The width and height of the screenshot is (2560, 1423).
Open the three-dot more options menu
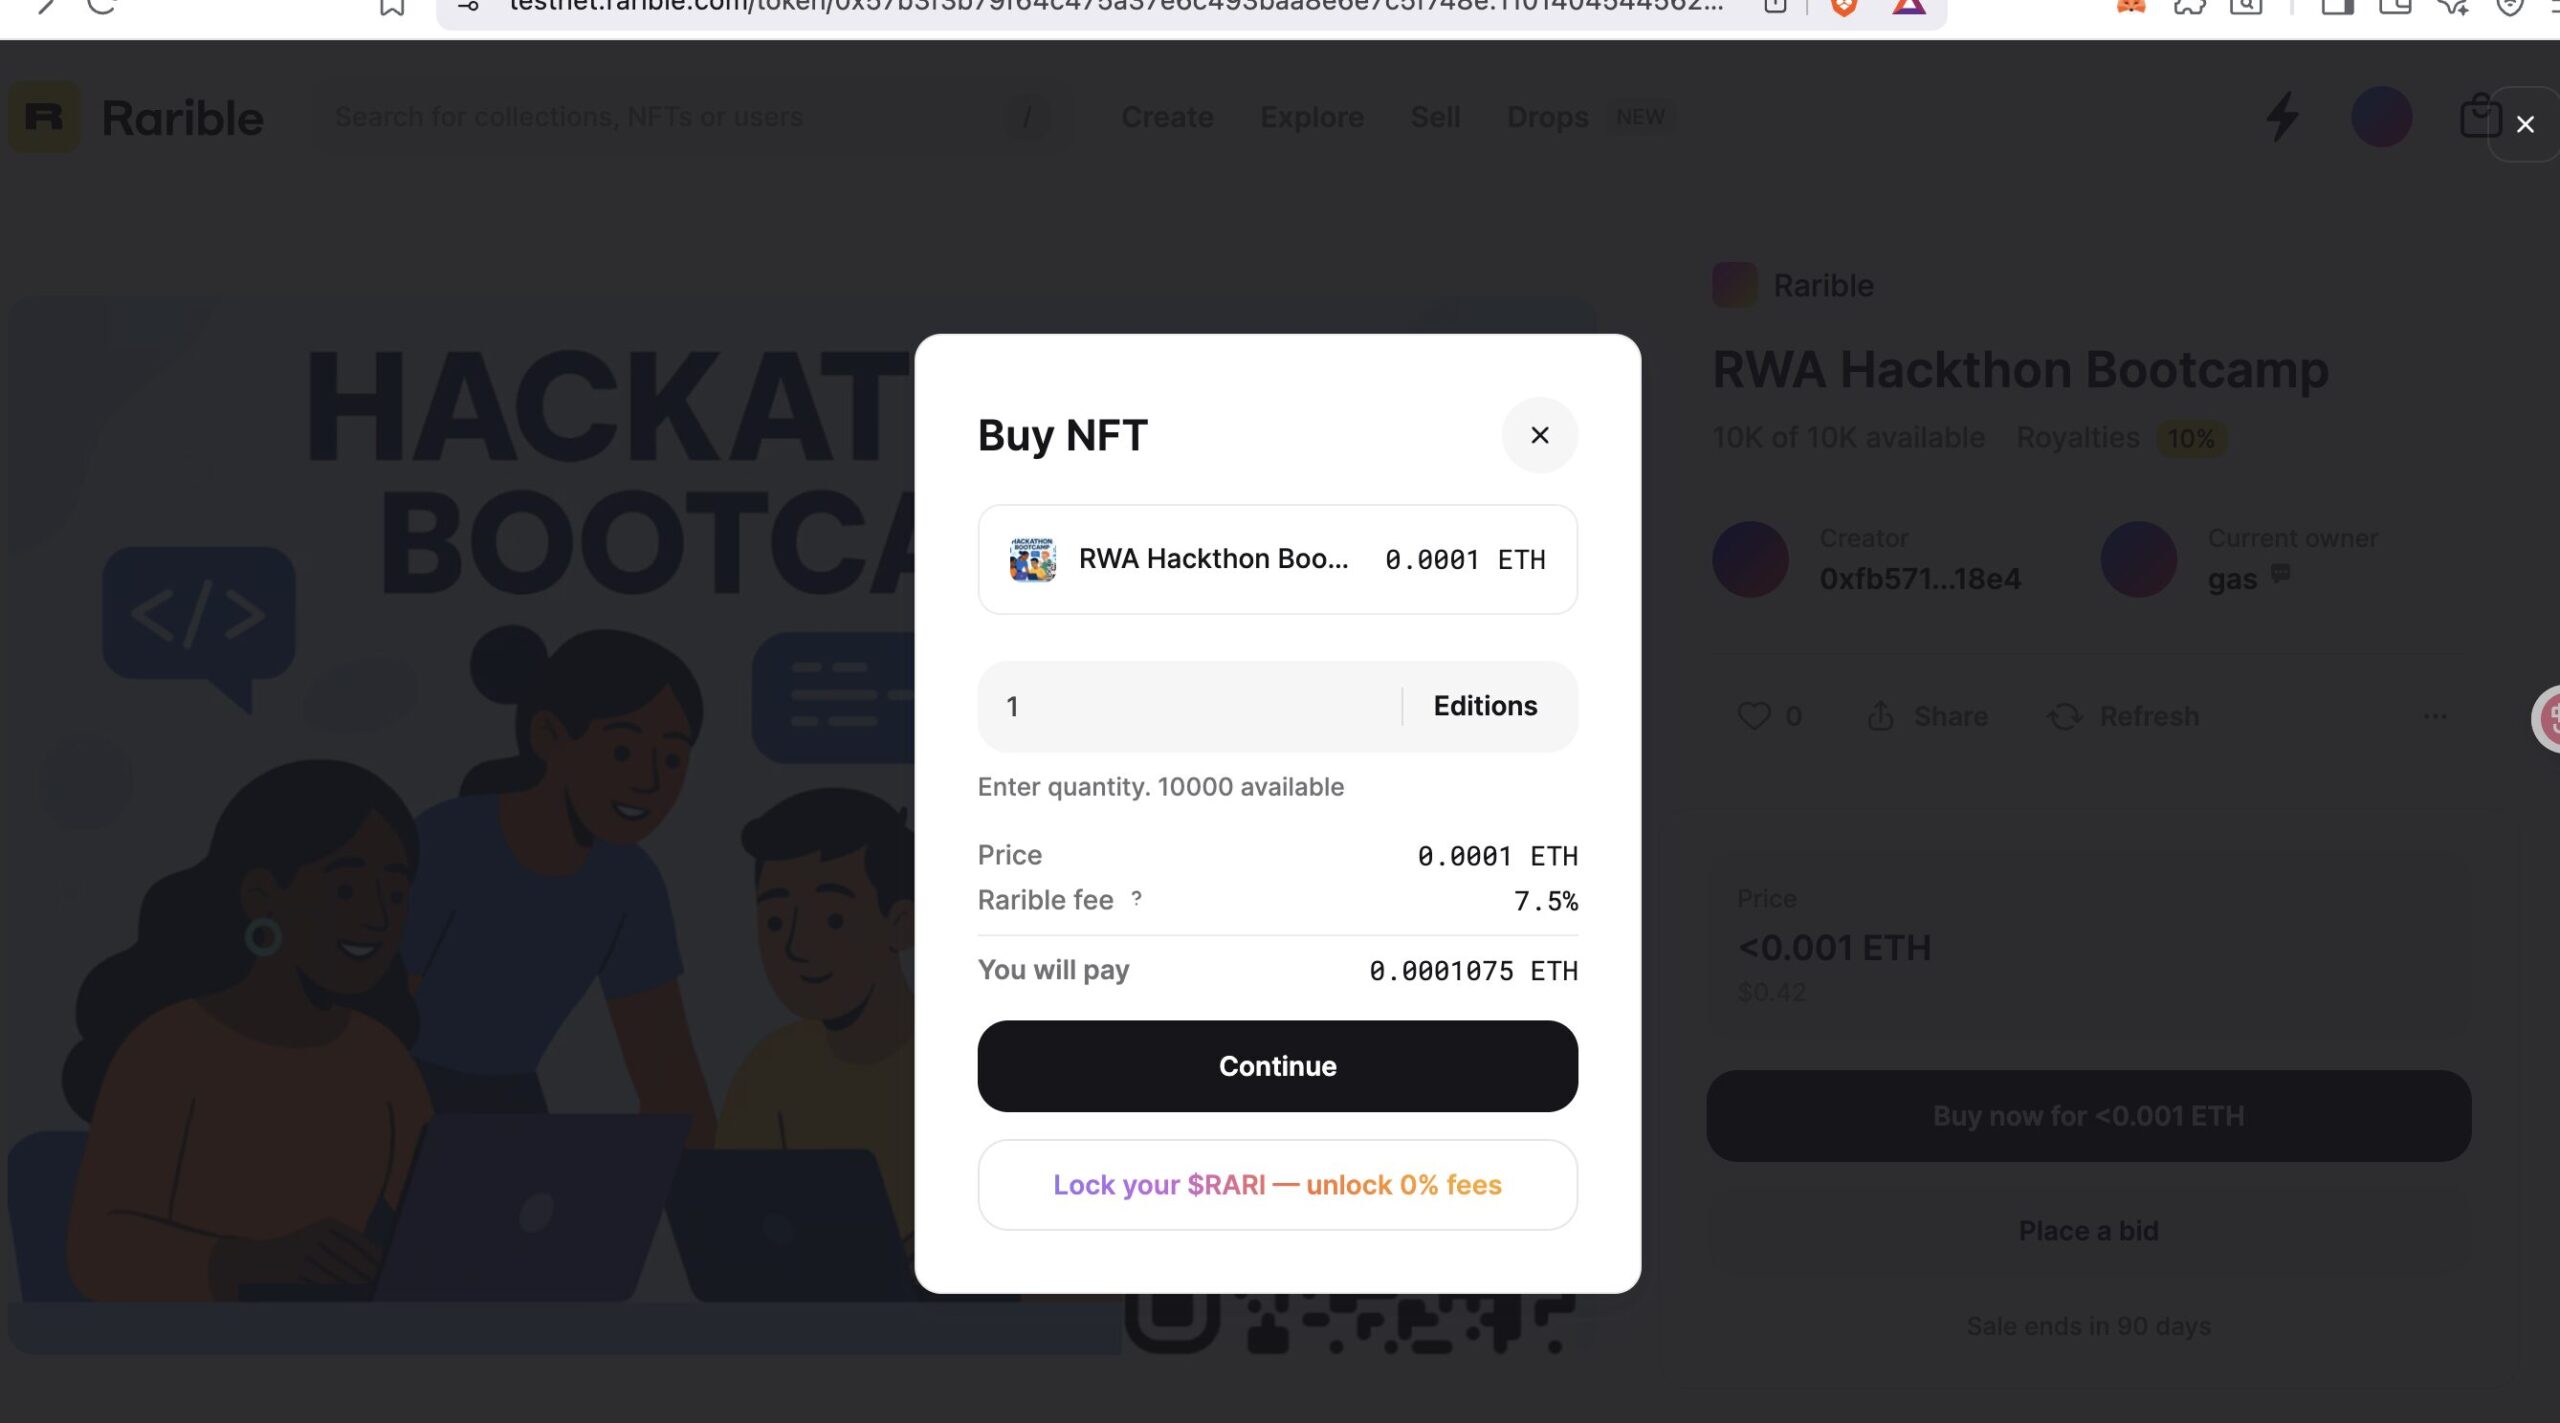pyautogui.click(x=2435, y=716)
